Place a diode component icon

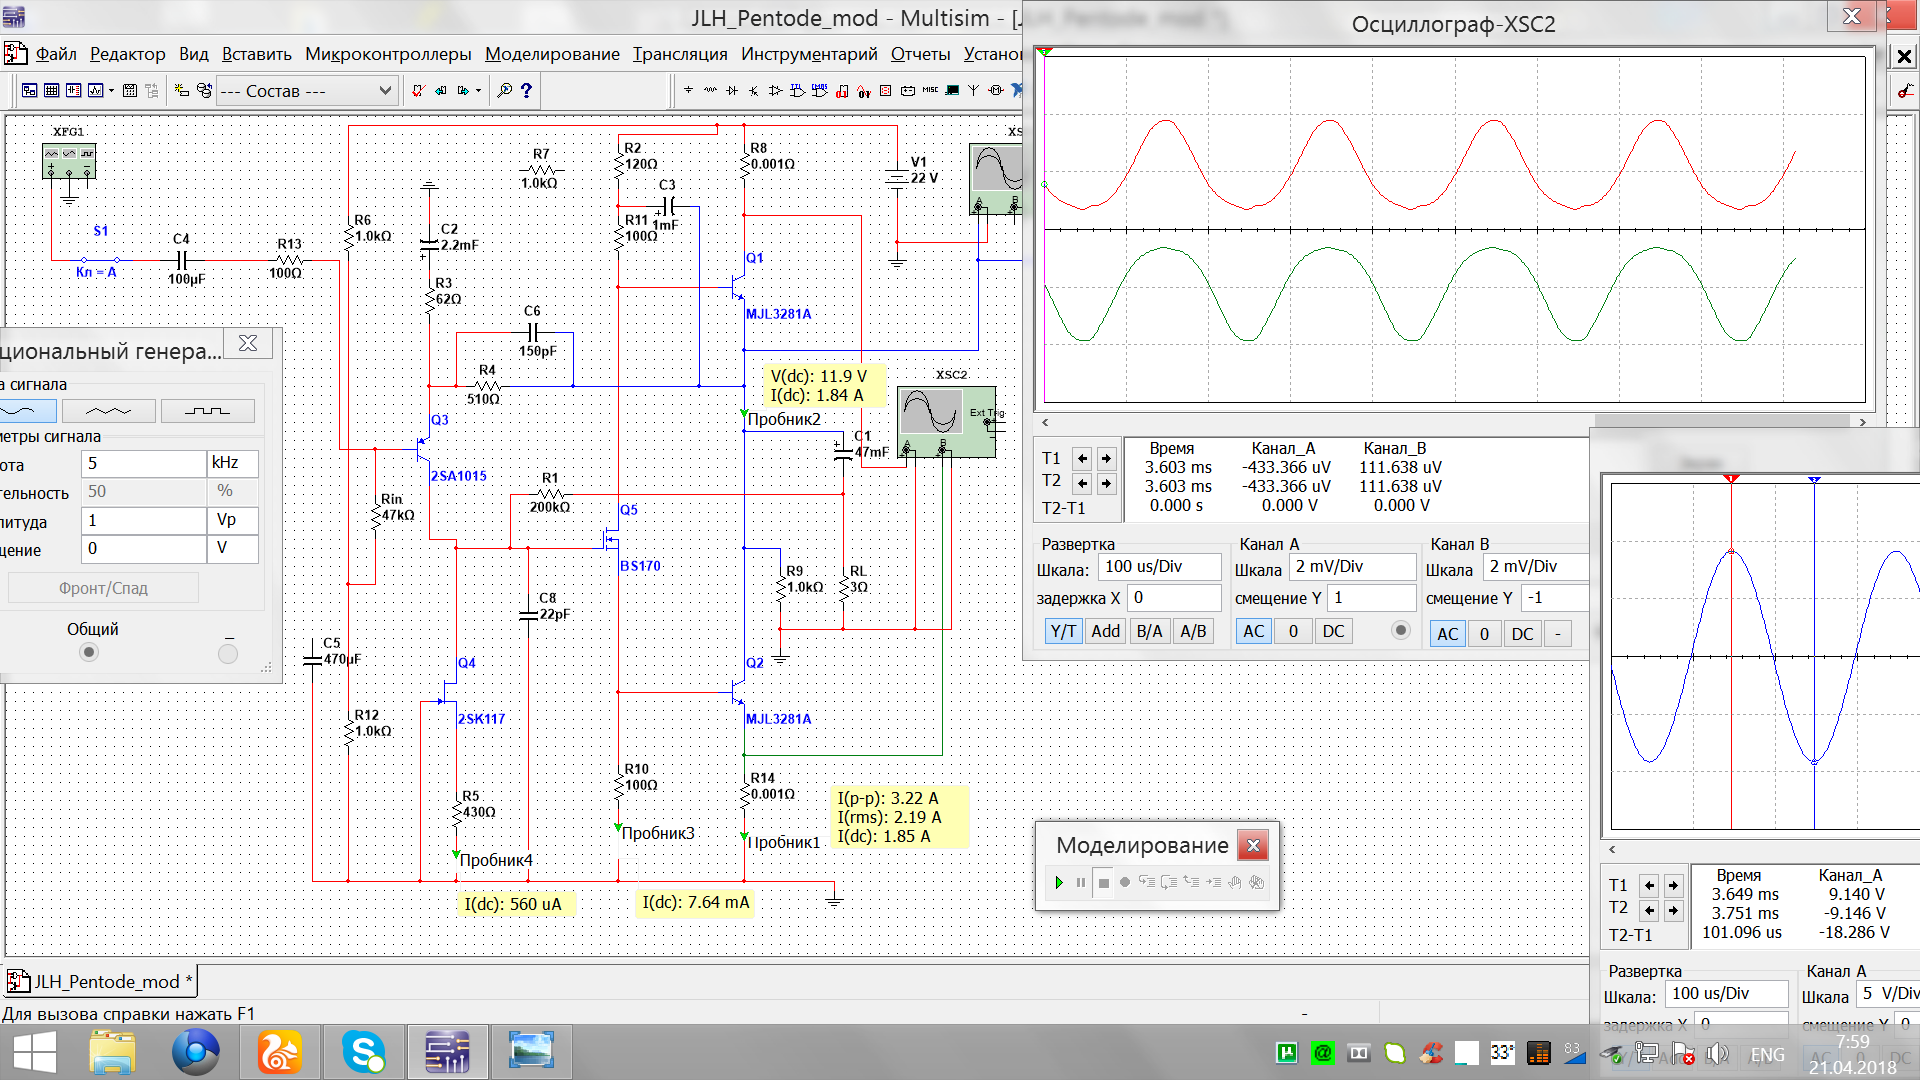point(732,90)
